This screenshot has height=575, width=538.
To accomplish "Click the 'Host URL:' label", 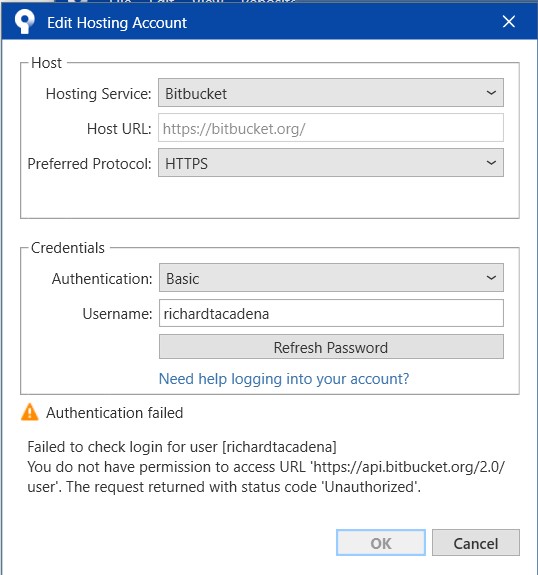I will (x=119, y=129).
